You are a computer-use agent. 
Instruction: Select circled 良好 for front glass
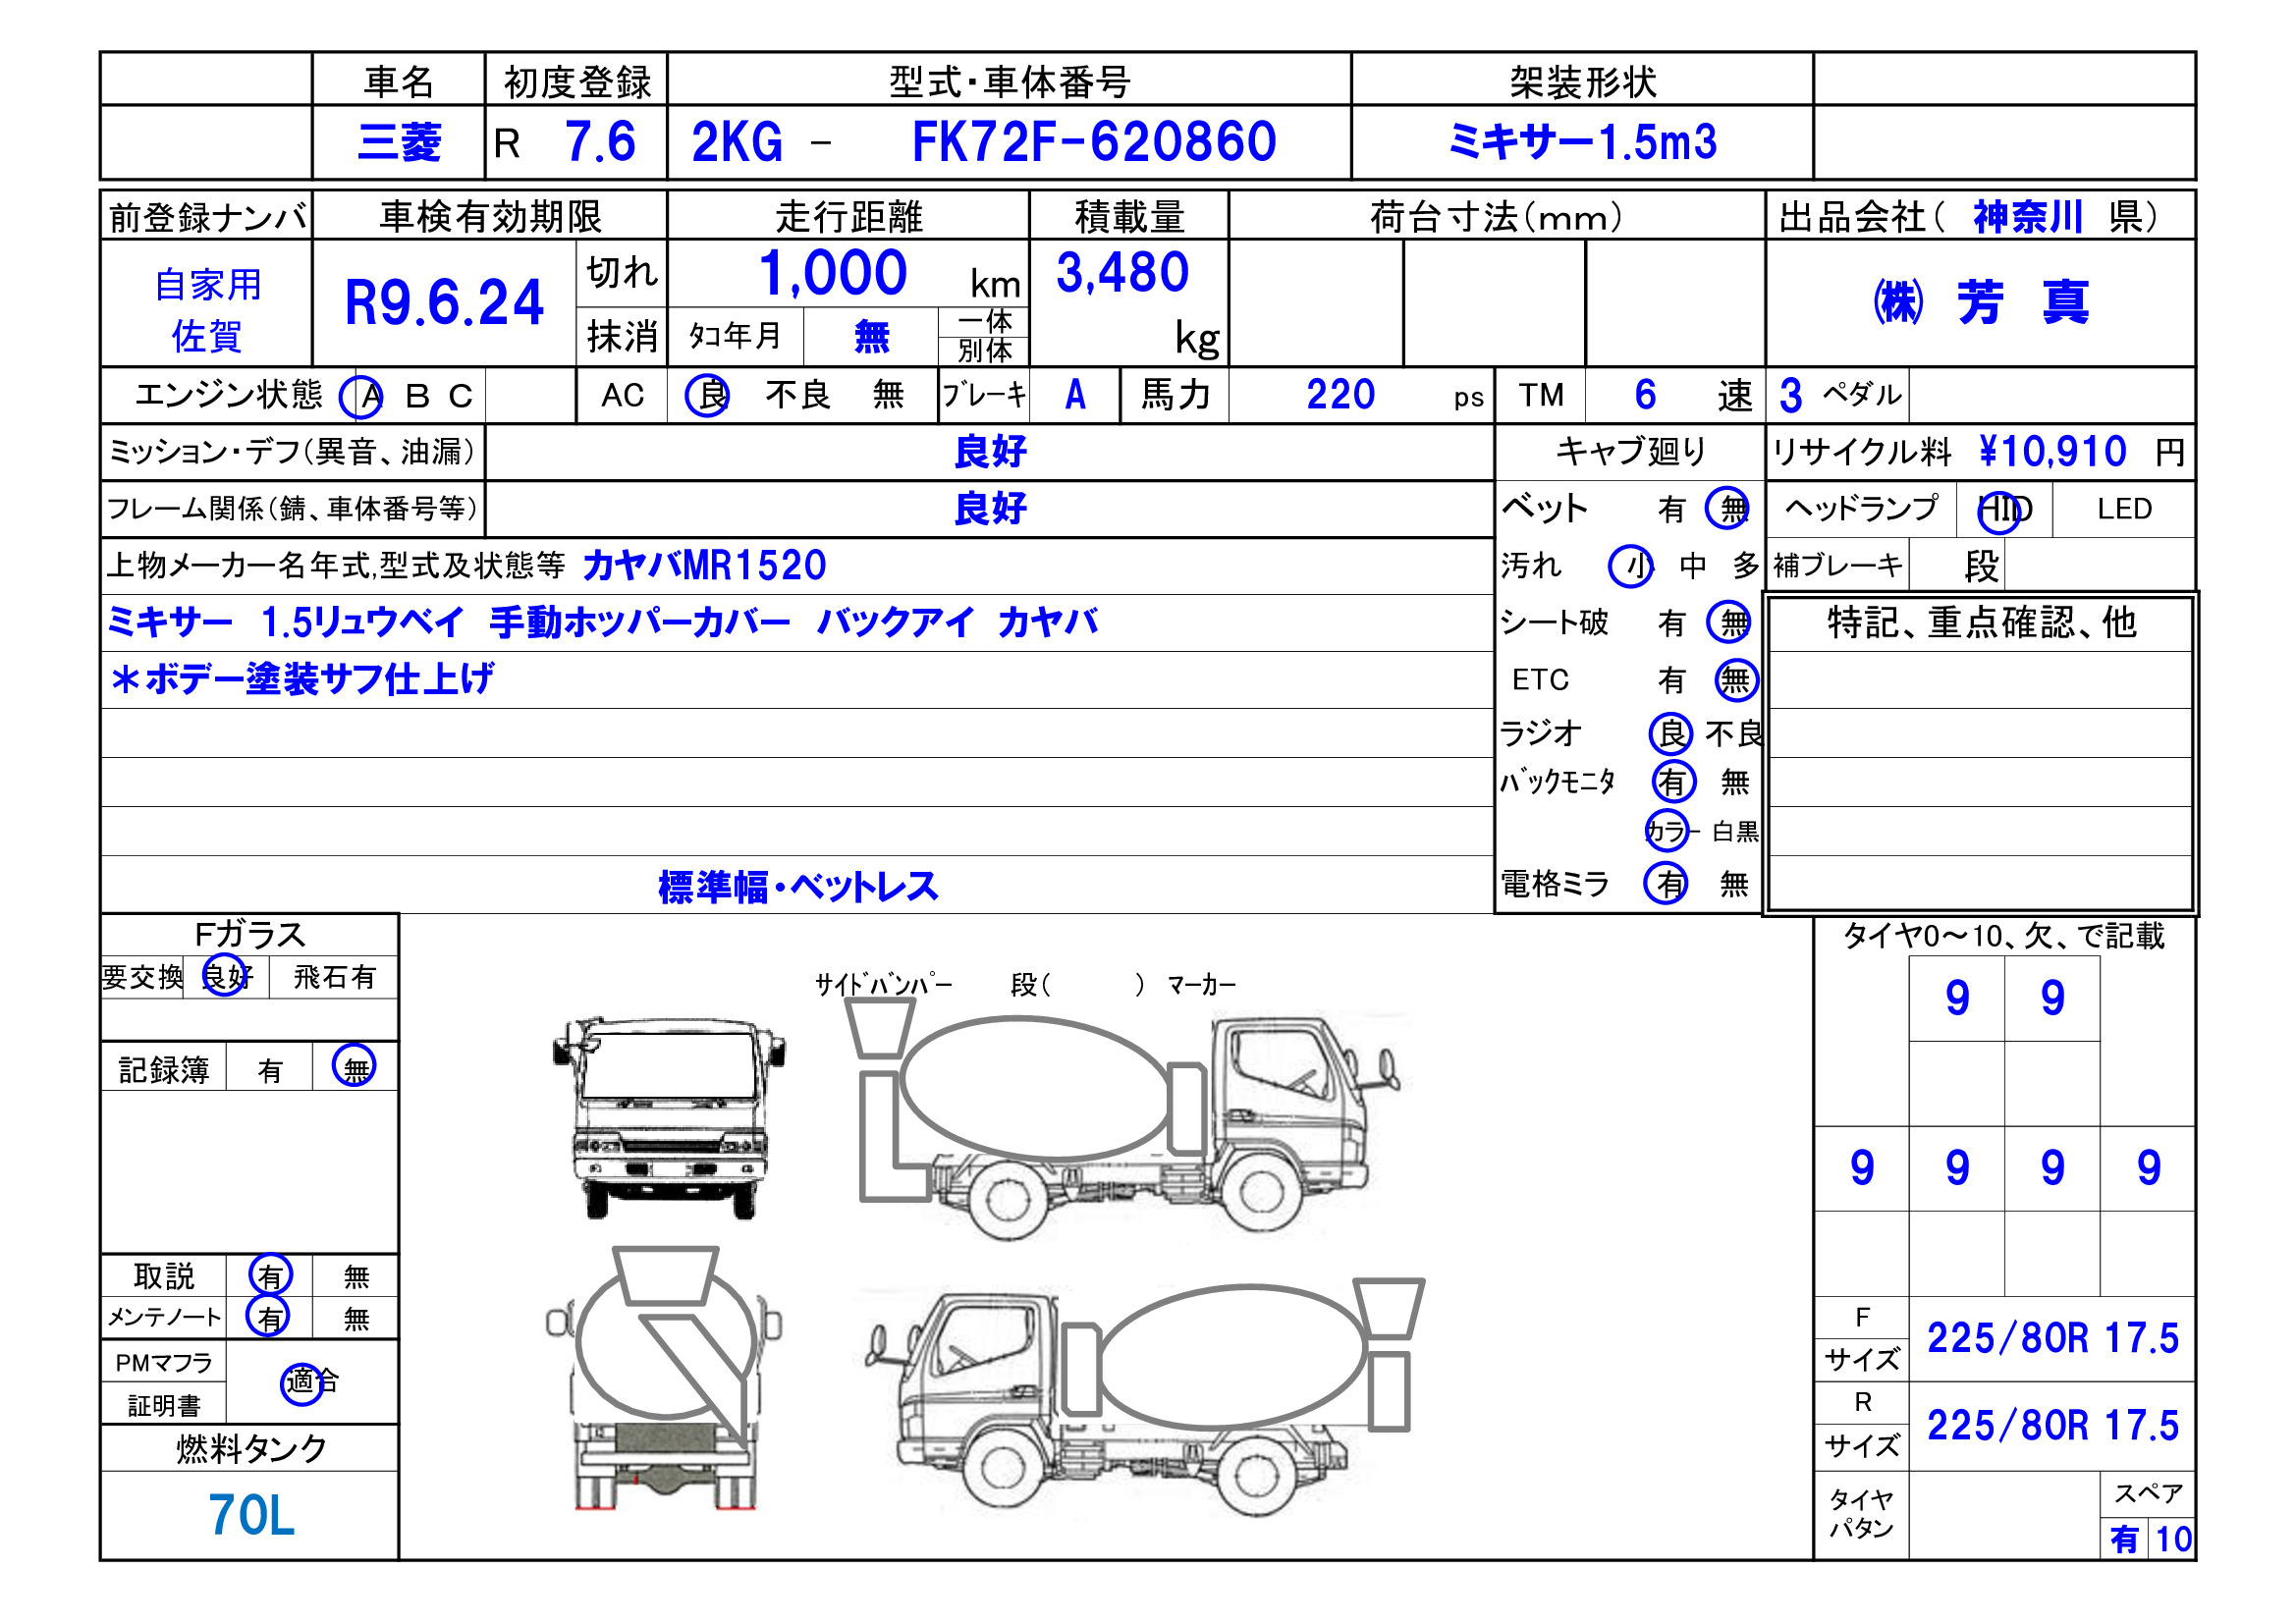click(x=226, y=976)
